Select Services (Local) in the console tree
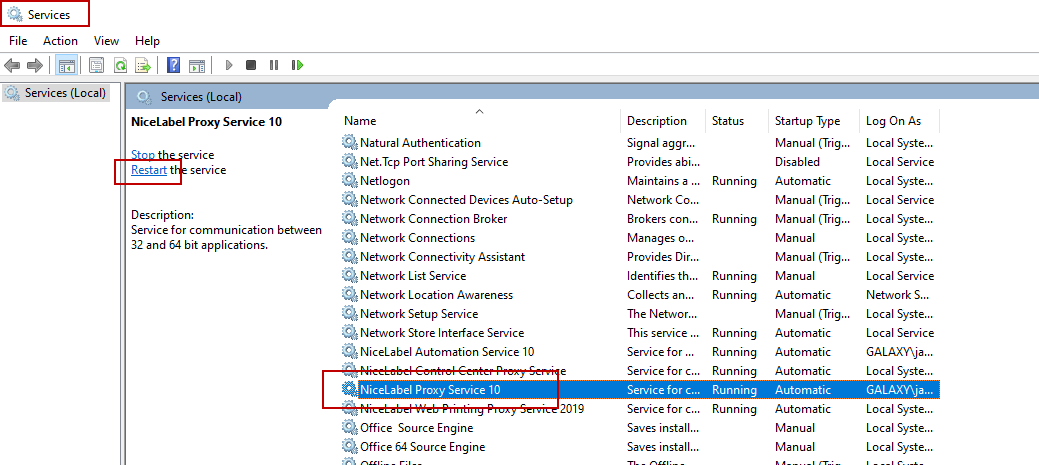This screenshot has width=1039, height=465. pos(65,93)
